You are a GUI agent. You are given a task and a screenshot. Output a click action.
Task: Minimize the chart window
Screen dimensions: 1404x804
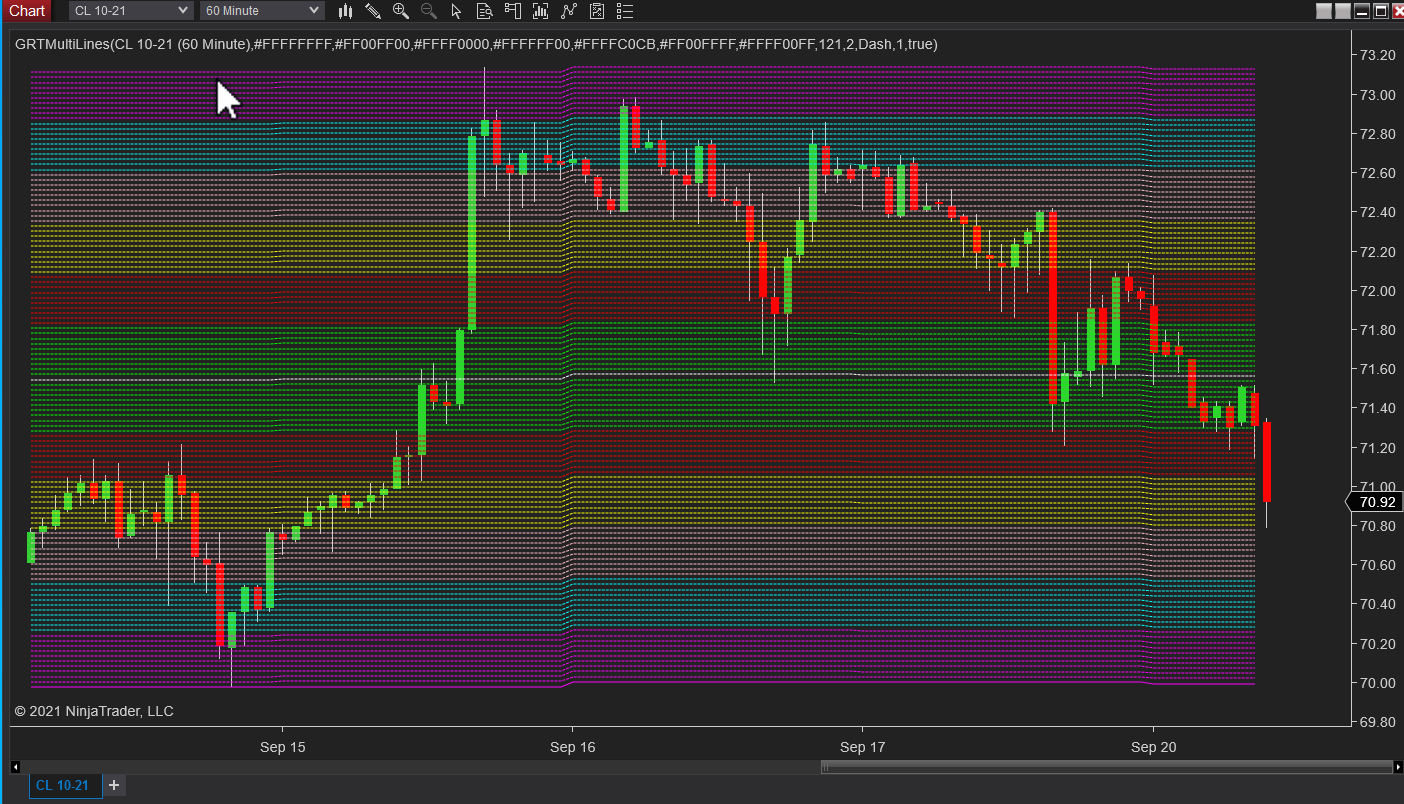point(1362,11)
